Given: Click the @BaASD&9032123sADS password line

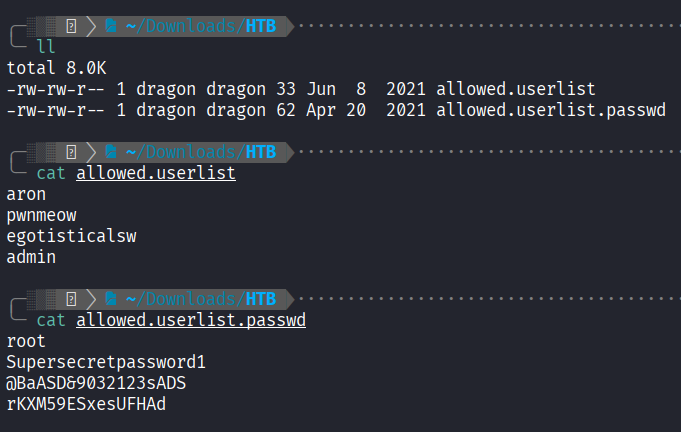Looking at the screenshot, I should [96, 383].
